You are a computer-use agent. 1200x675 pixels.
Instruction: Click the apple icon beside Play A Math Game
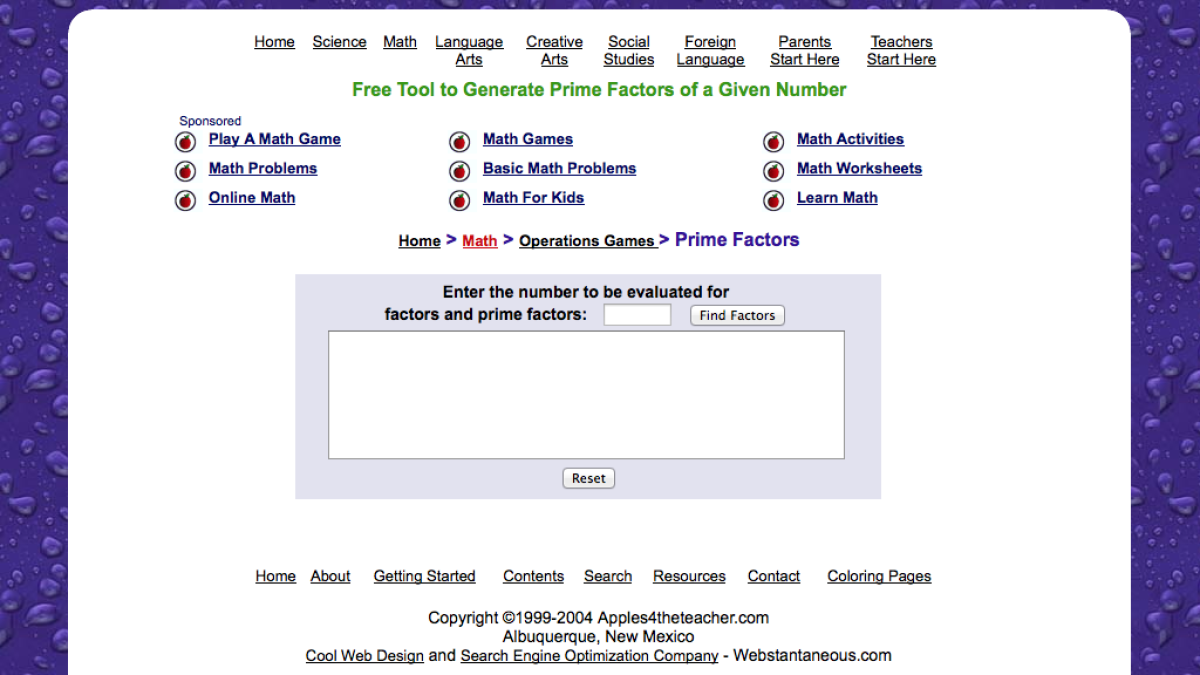click(x=185, y=141)
